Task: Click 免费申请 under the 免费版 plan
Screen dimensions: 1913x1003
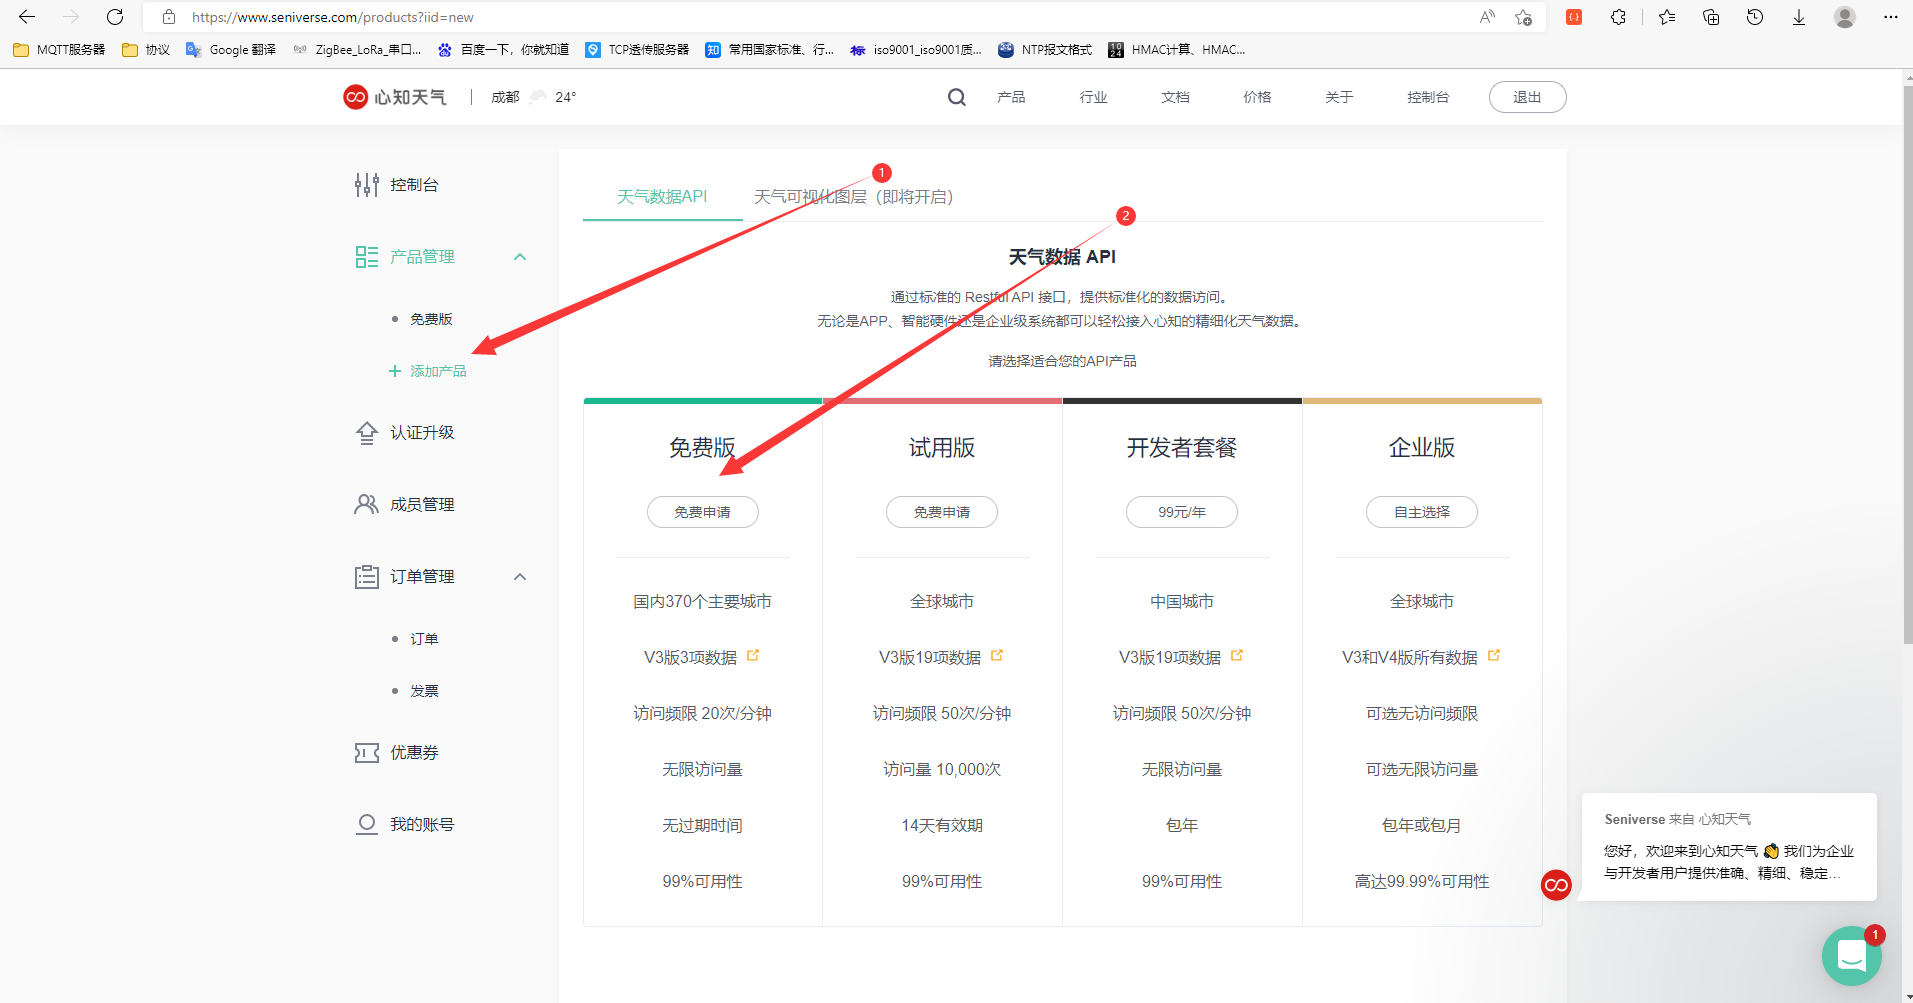Action: pyautogui.click(x=702, y=511)
